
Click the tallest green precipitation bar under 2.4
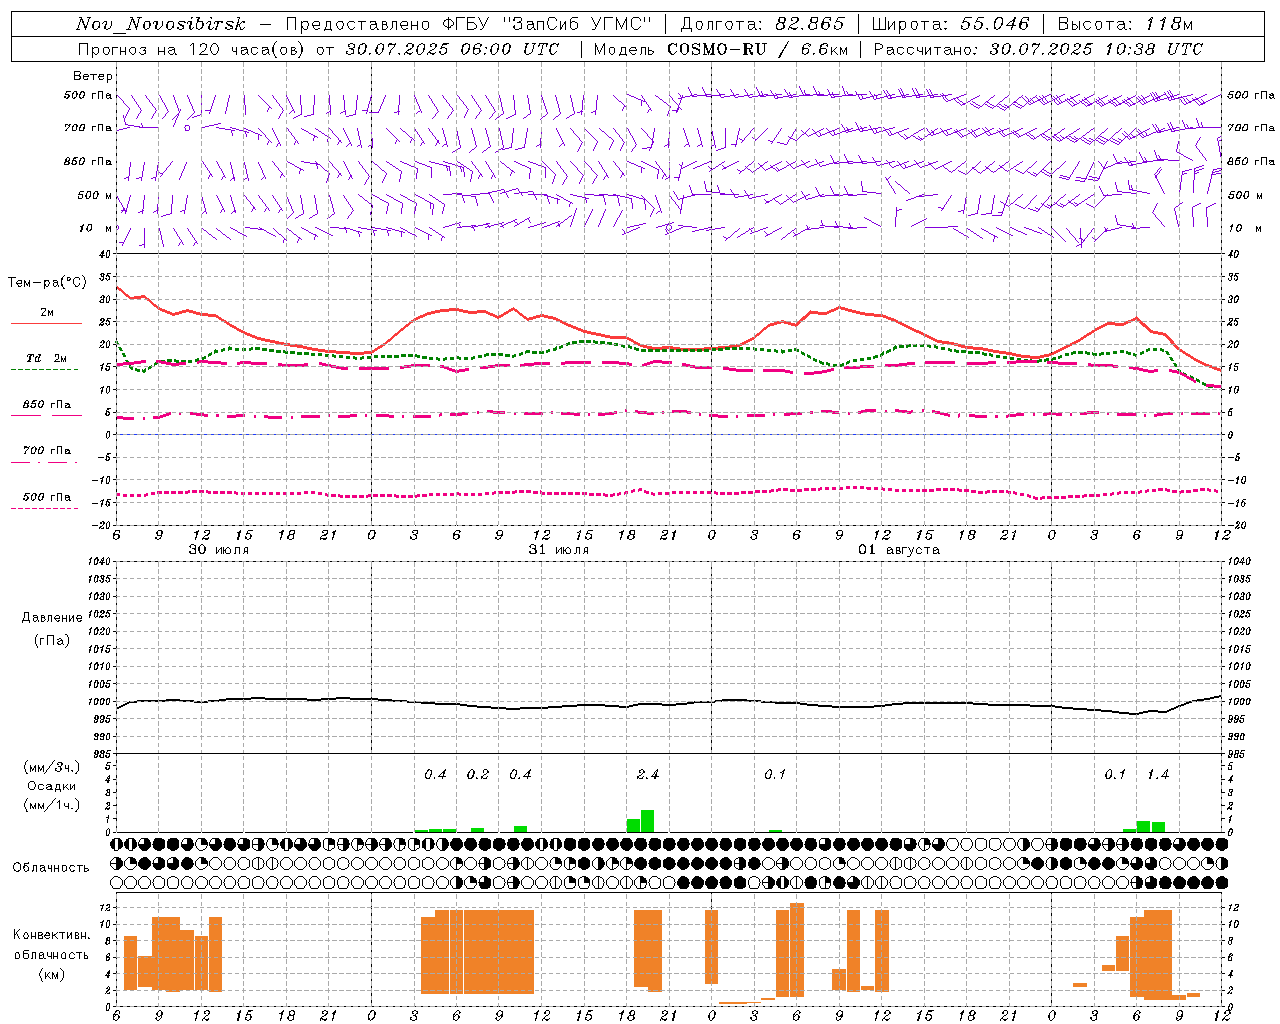click(648, 821)
